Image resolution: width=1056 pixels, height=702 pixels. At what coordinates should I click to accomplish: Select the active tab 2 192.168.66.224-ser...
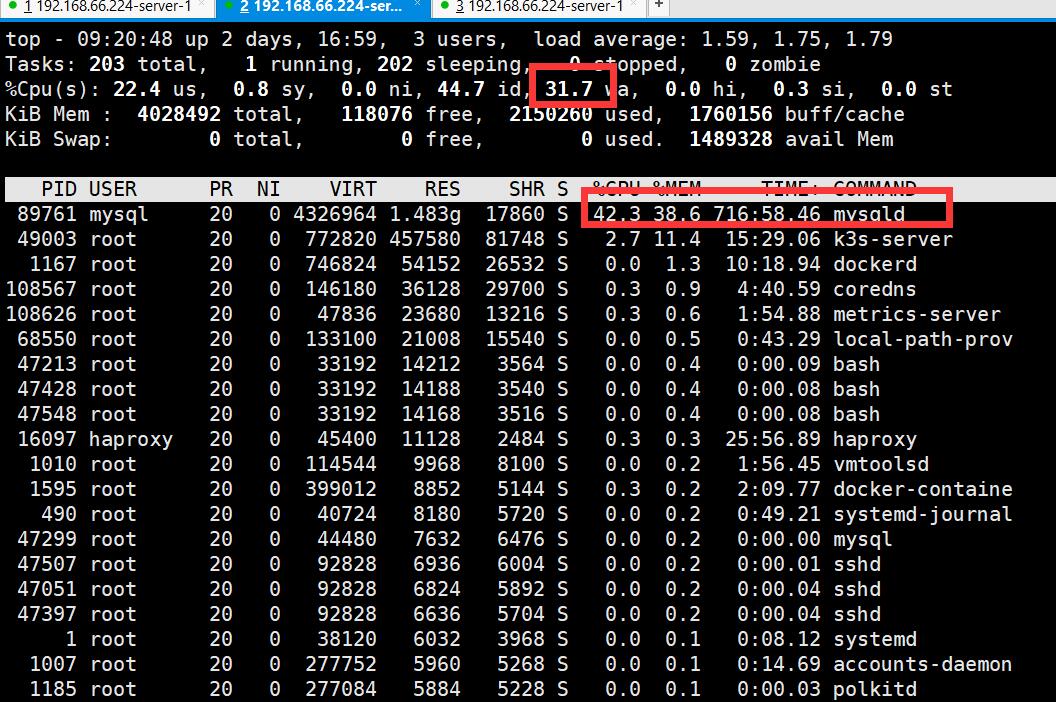[x=320, y=8]
